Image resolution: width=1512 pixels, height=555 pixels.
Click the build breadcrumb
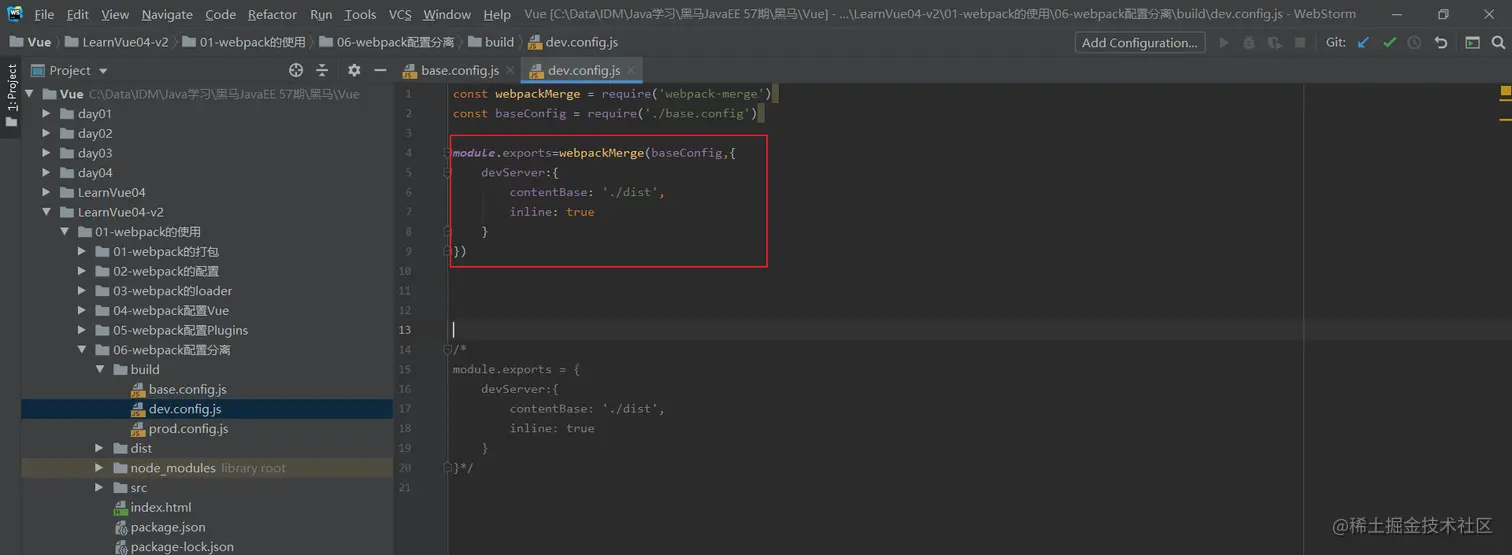coord(490,42)
